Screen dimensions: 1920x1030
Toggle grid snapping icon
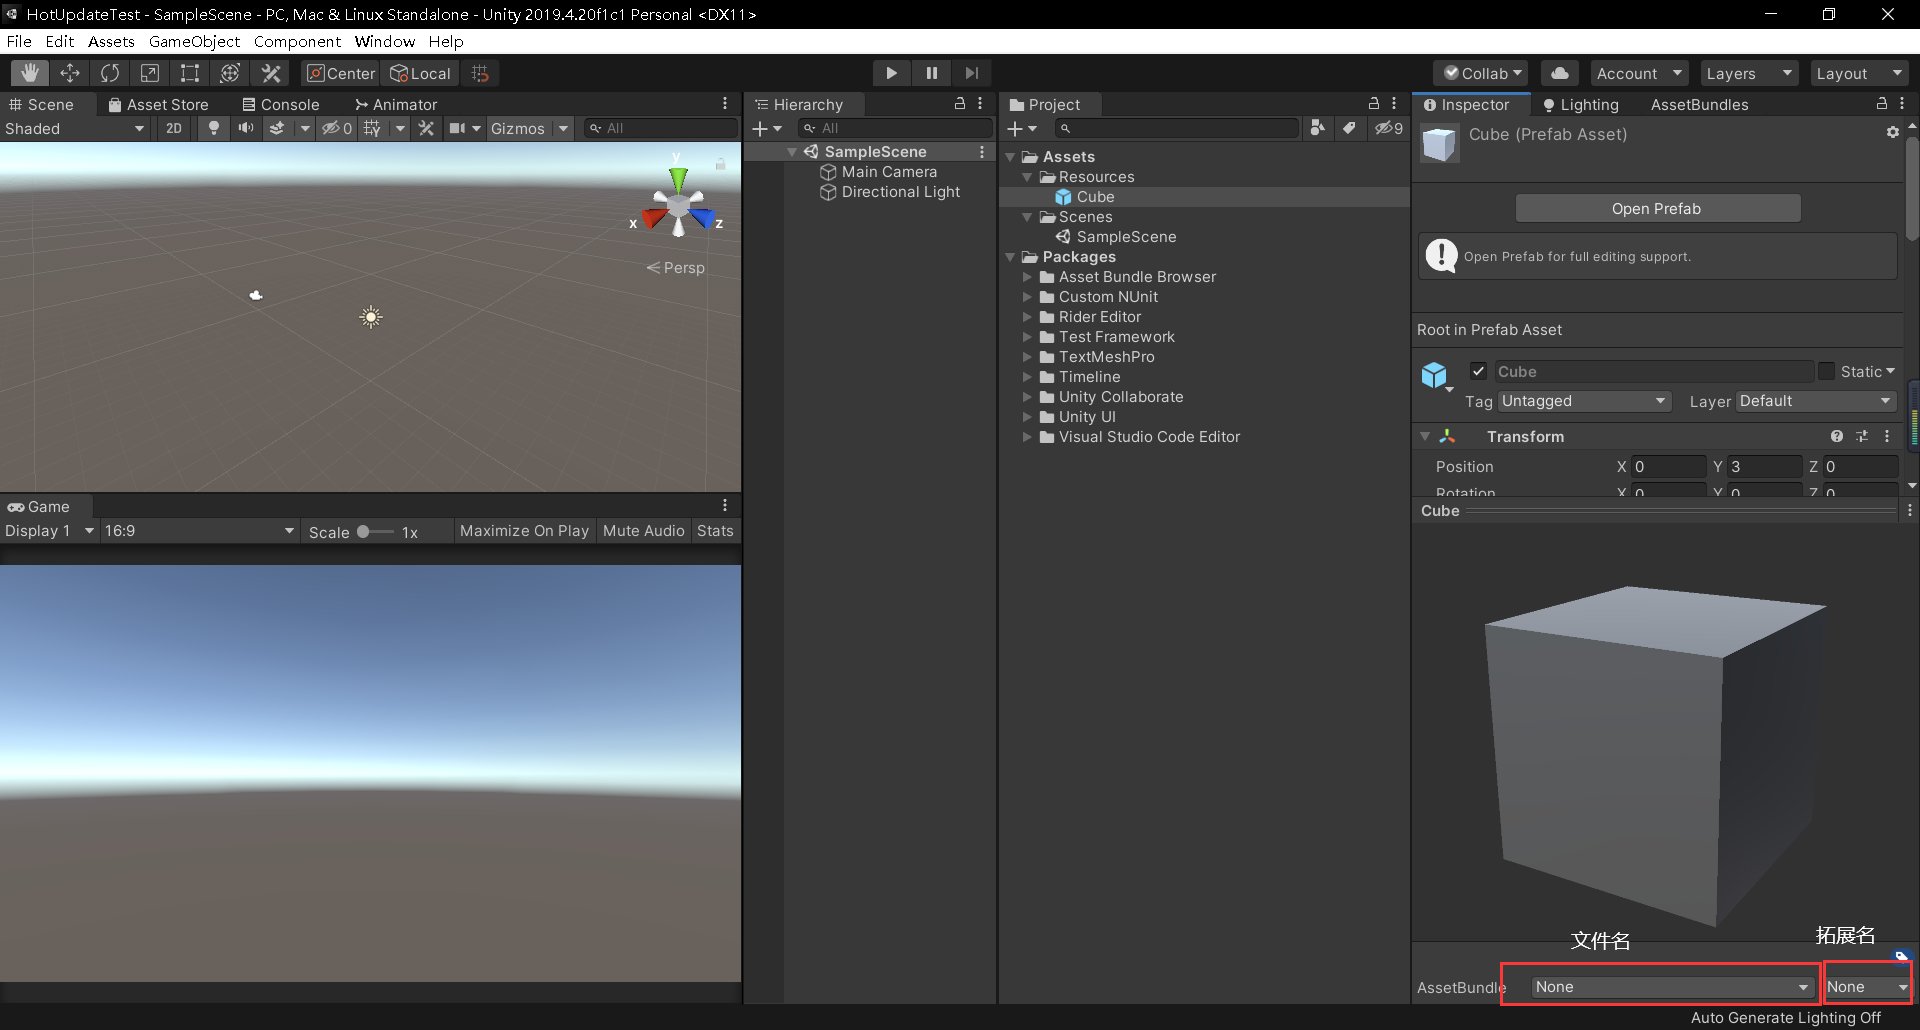click(x=480, y=73)
